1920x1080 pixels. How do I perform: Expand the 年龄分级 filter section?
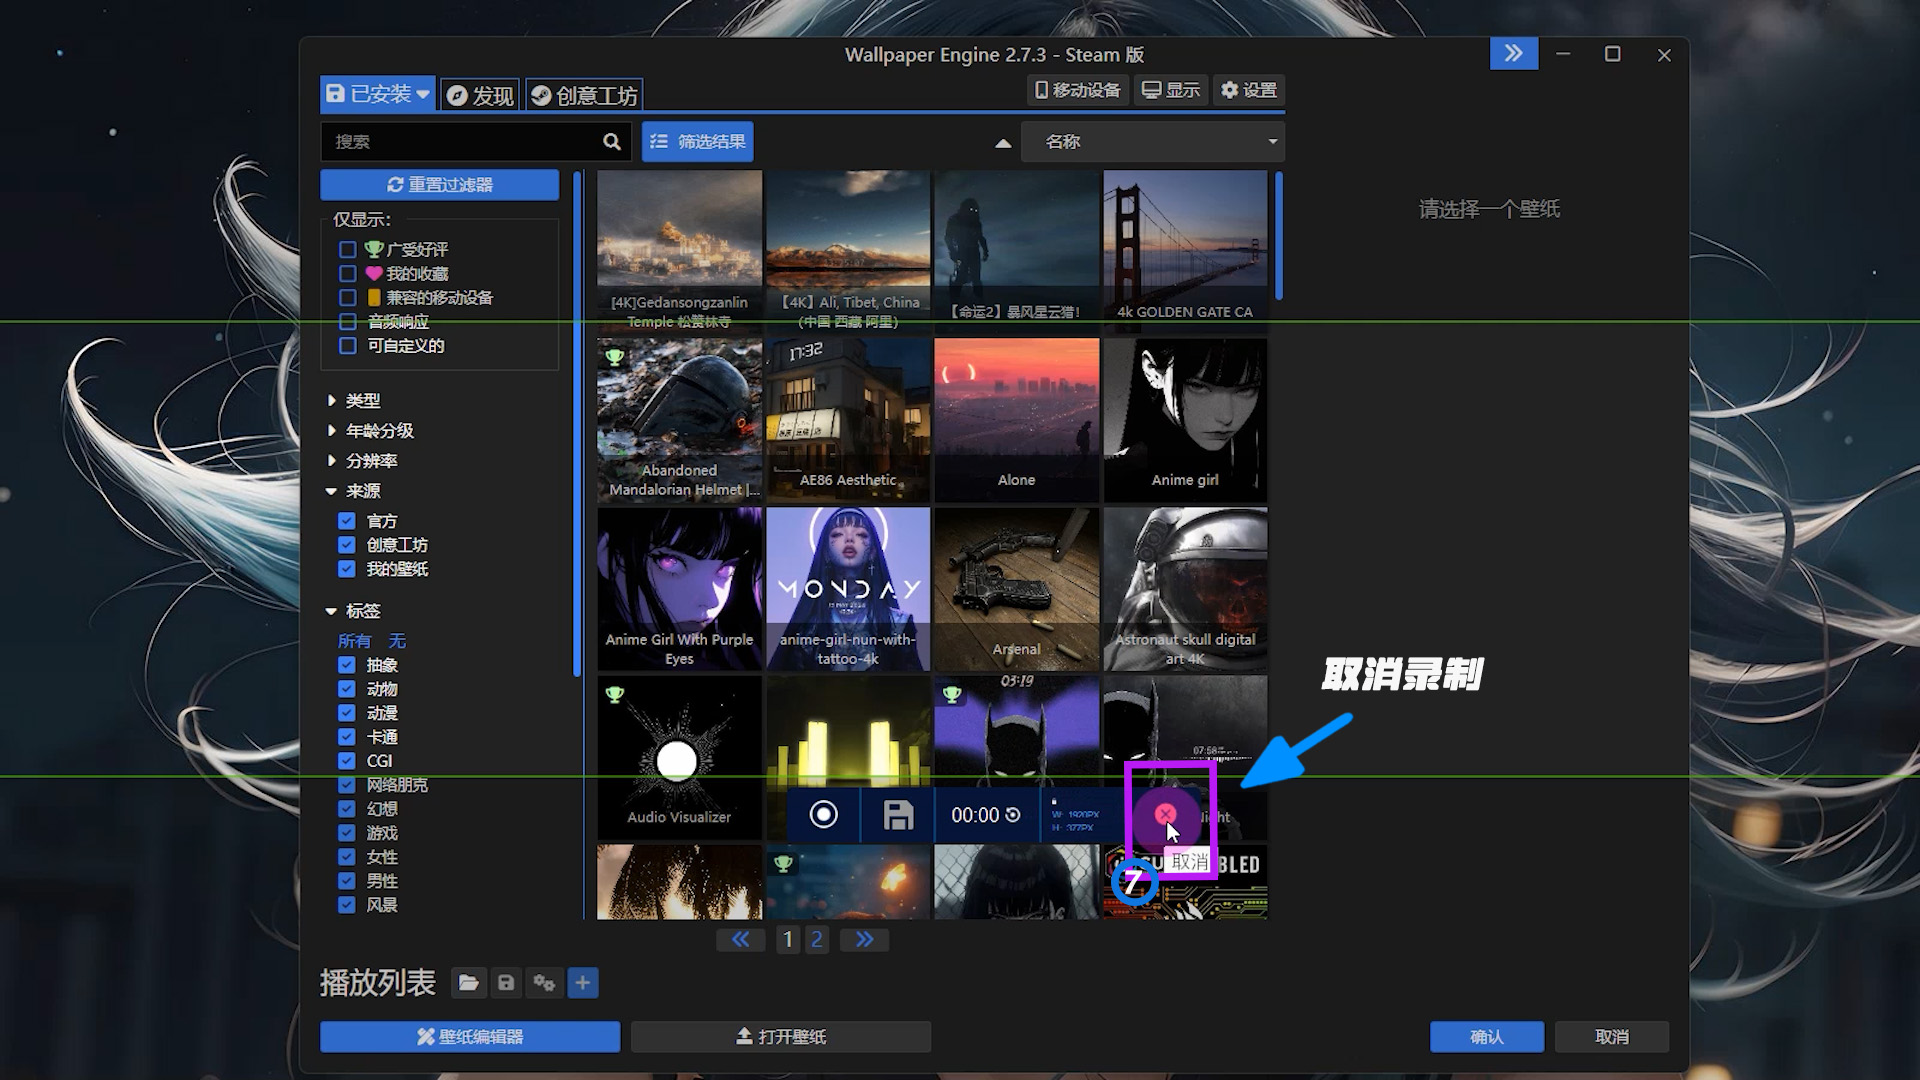pyautogui.click(x=370, y=430)
